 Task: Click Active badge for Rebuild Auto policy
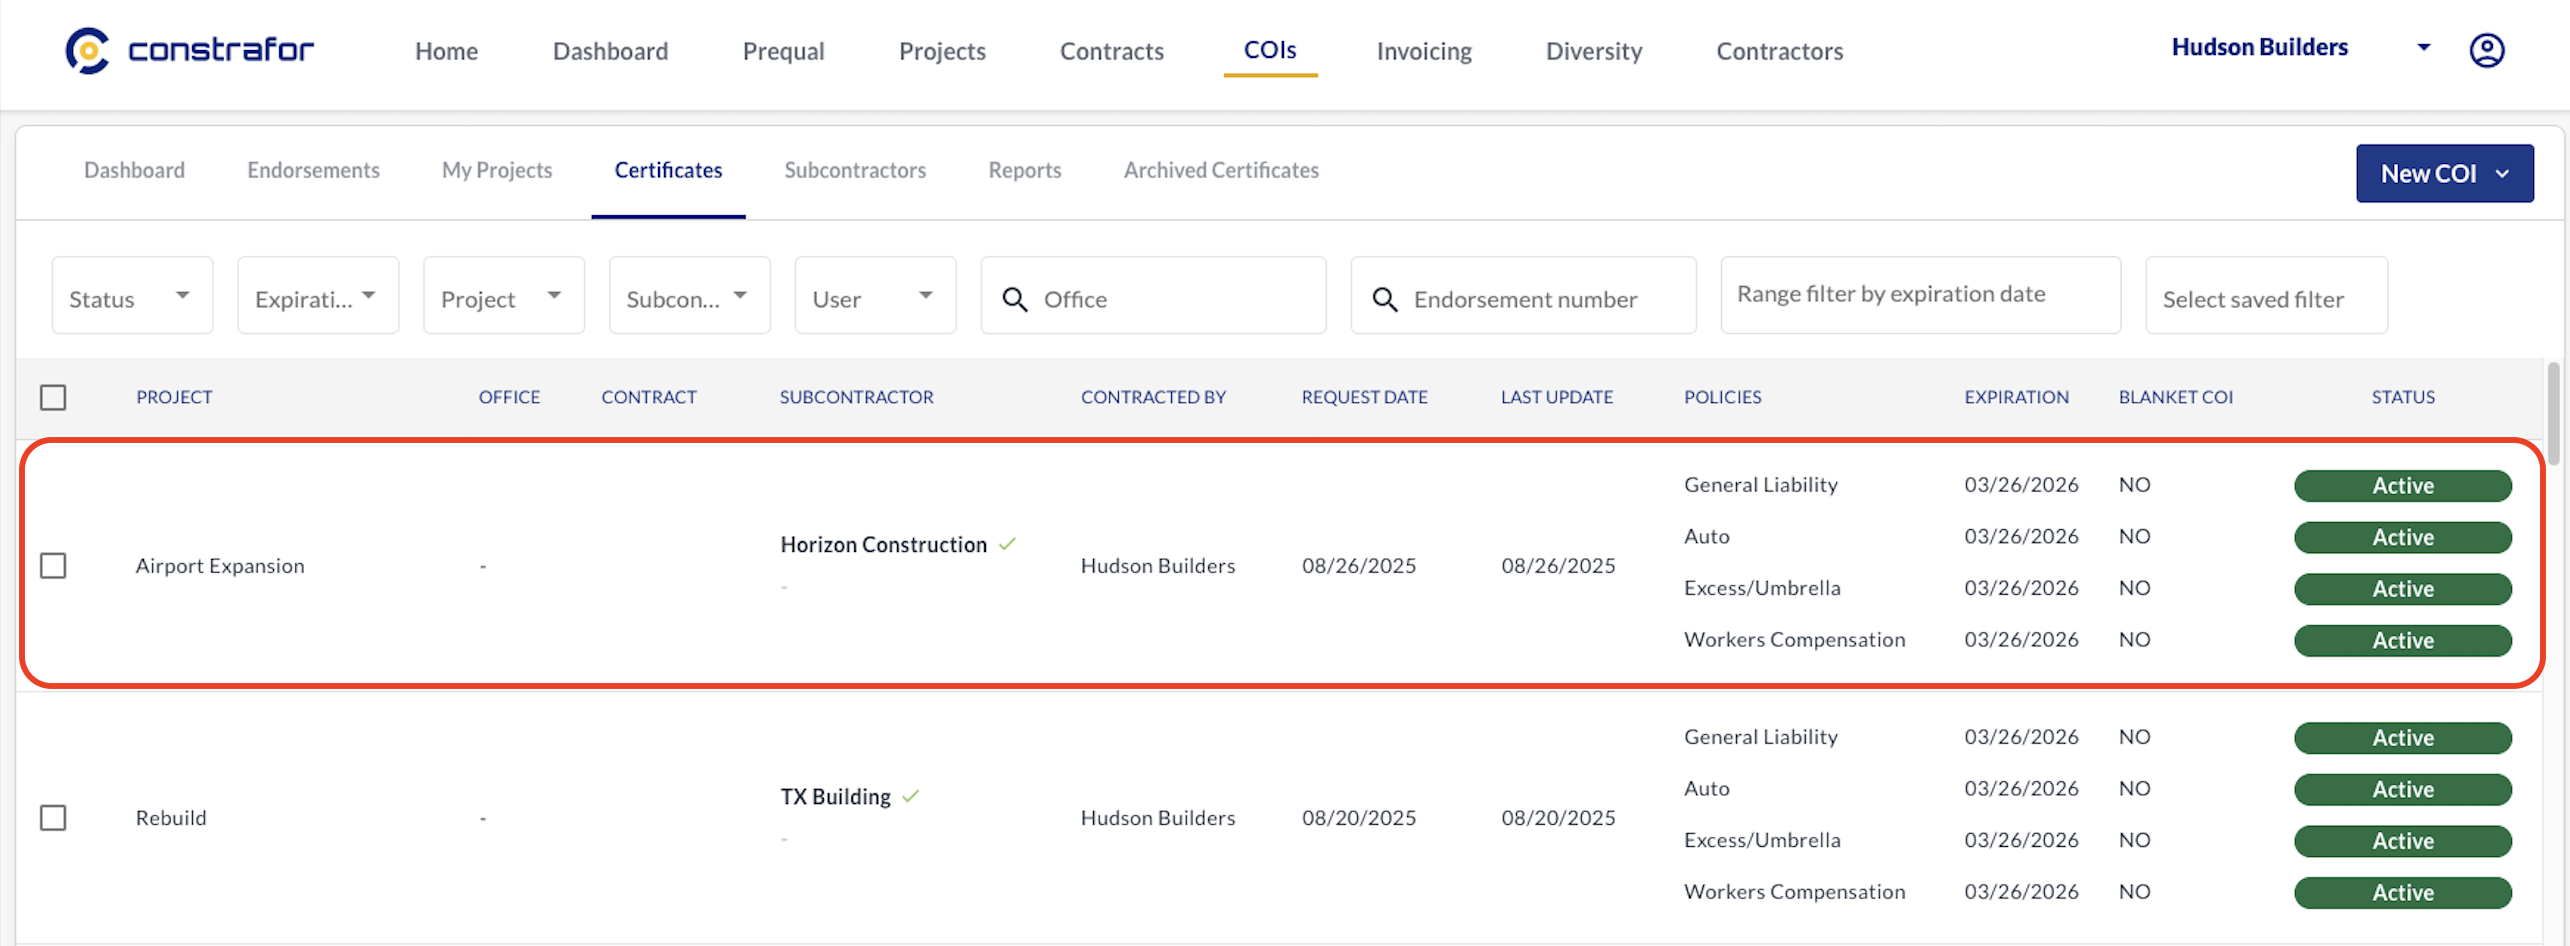[x=2402, y=790]
